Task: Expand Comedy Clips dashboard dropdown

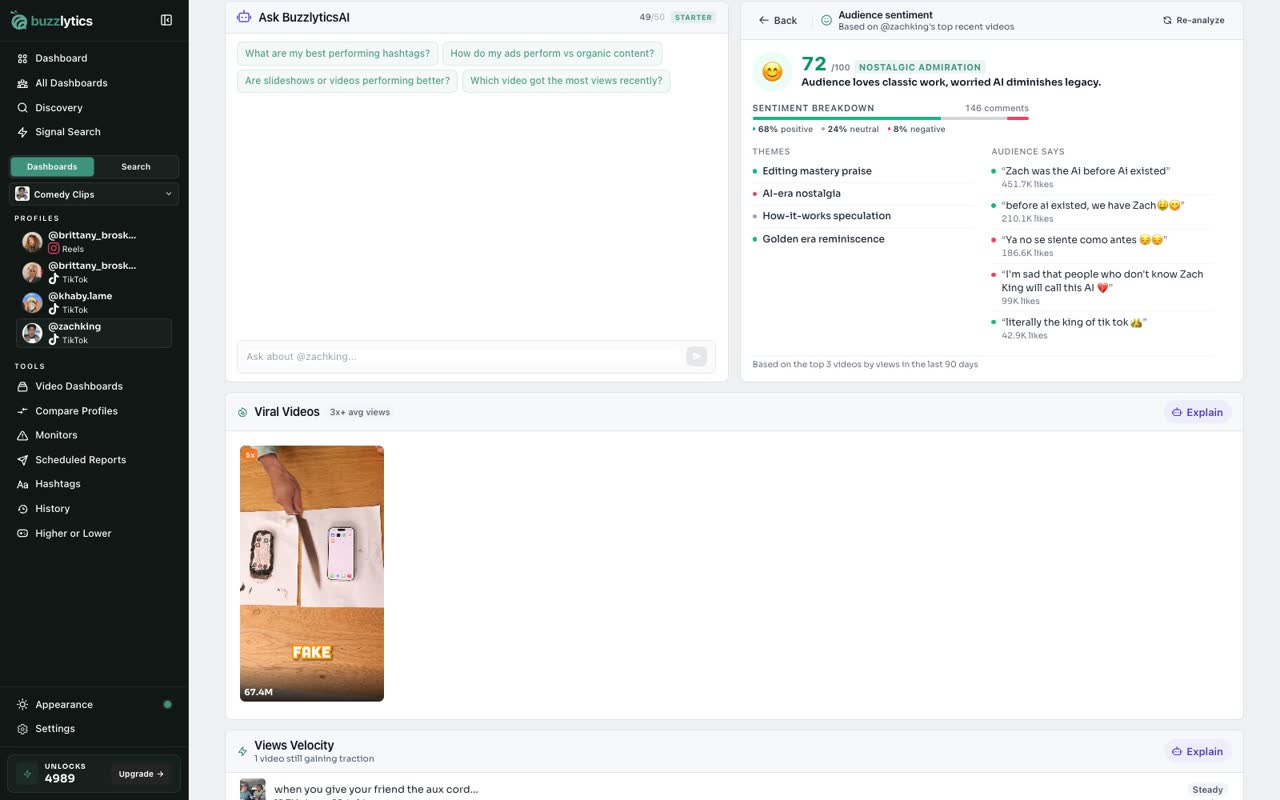Action: coord(94,194)
